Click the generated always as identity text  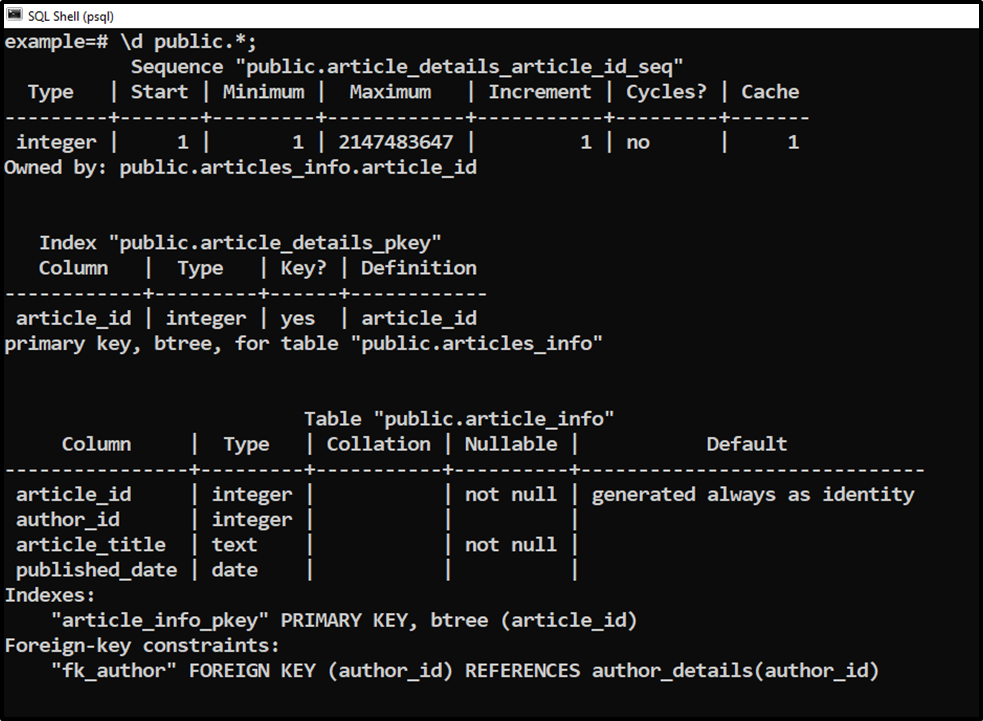(x=753, y=495)
